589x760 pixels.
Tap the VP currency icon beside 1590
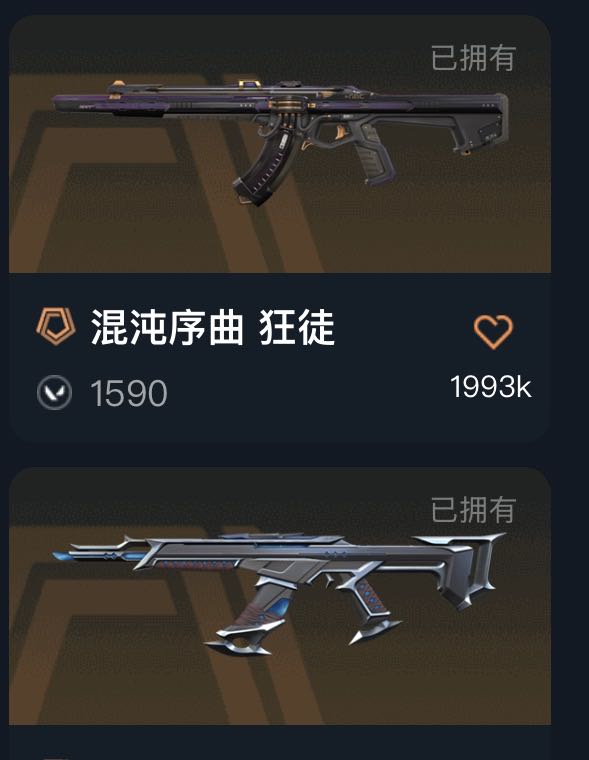54,393
